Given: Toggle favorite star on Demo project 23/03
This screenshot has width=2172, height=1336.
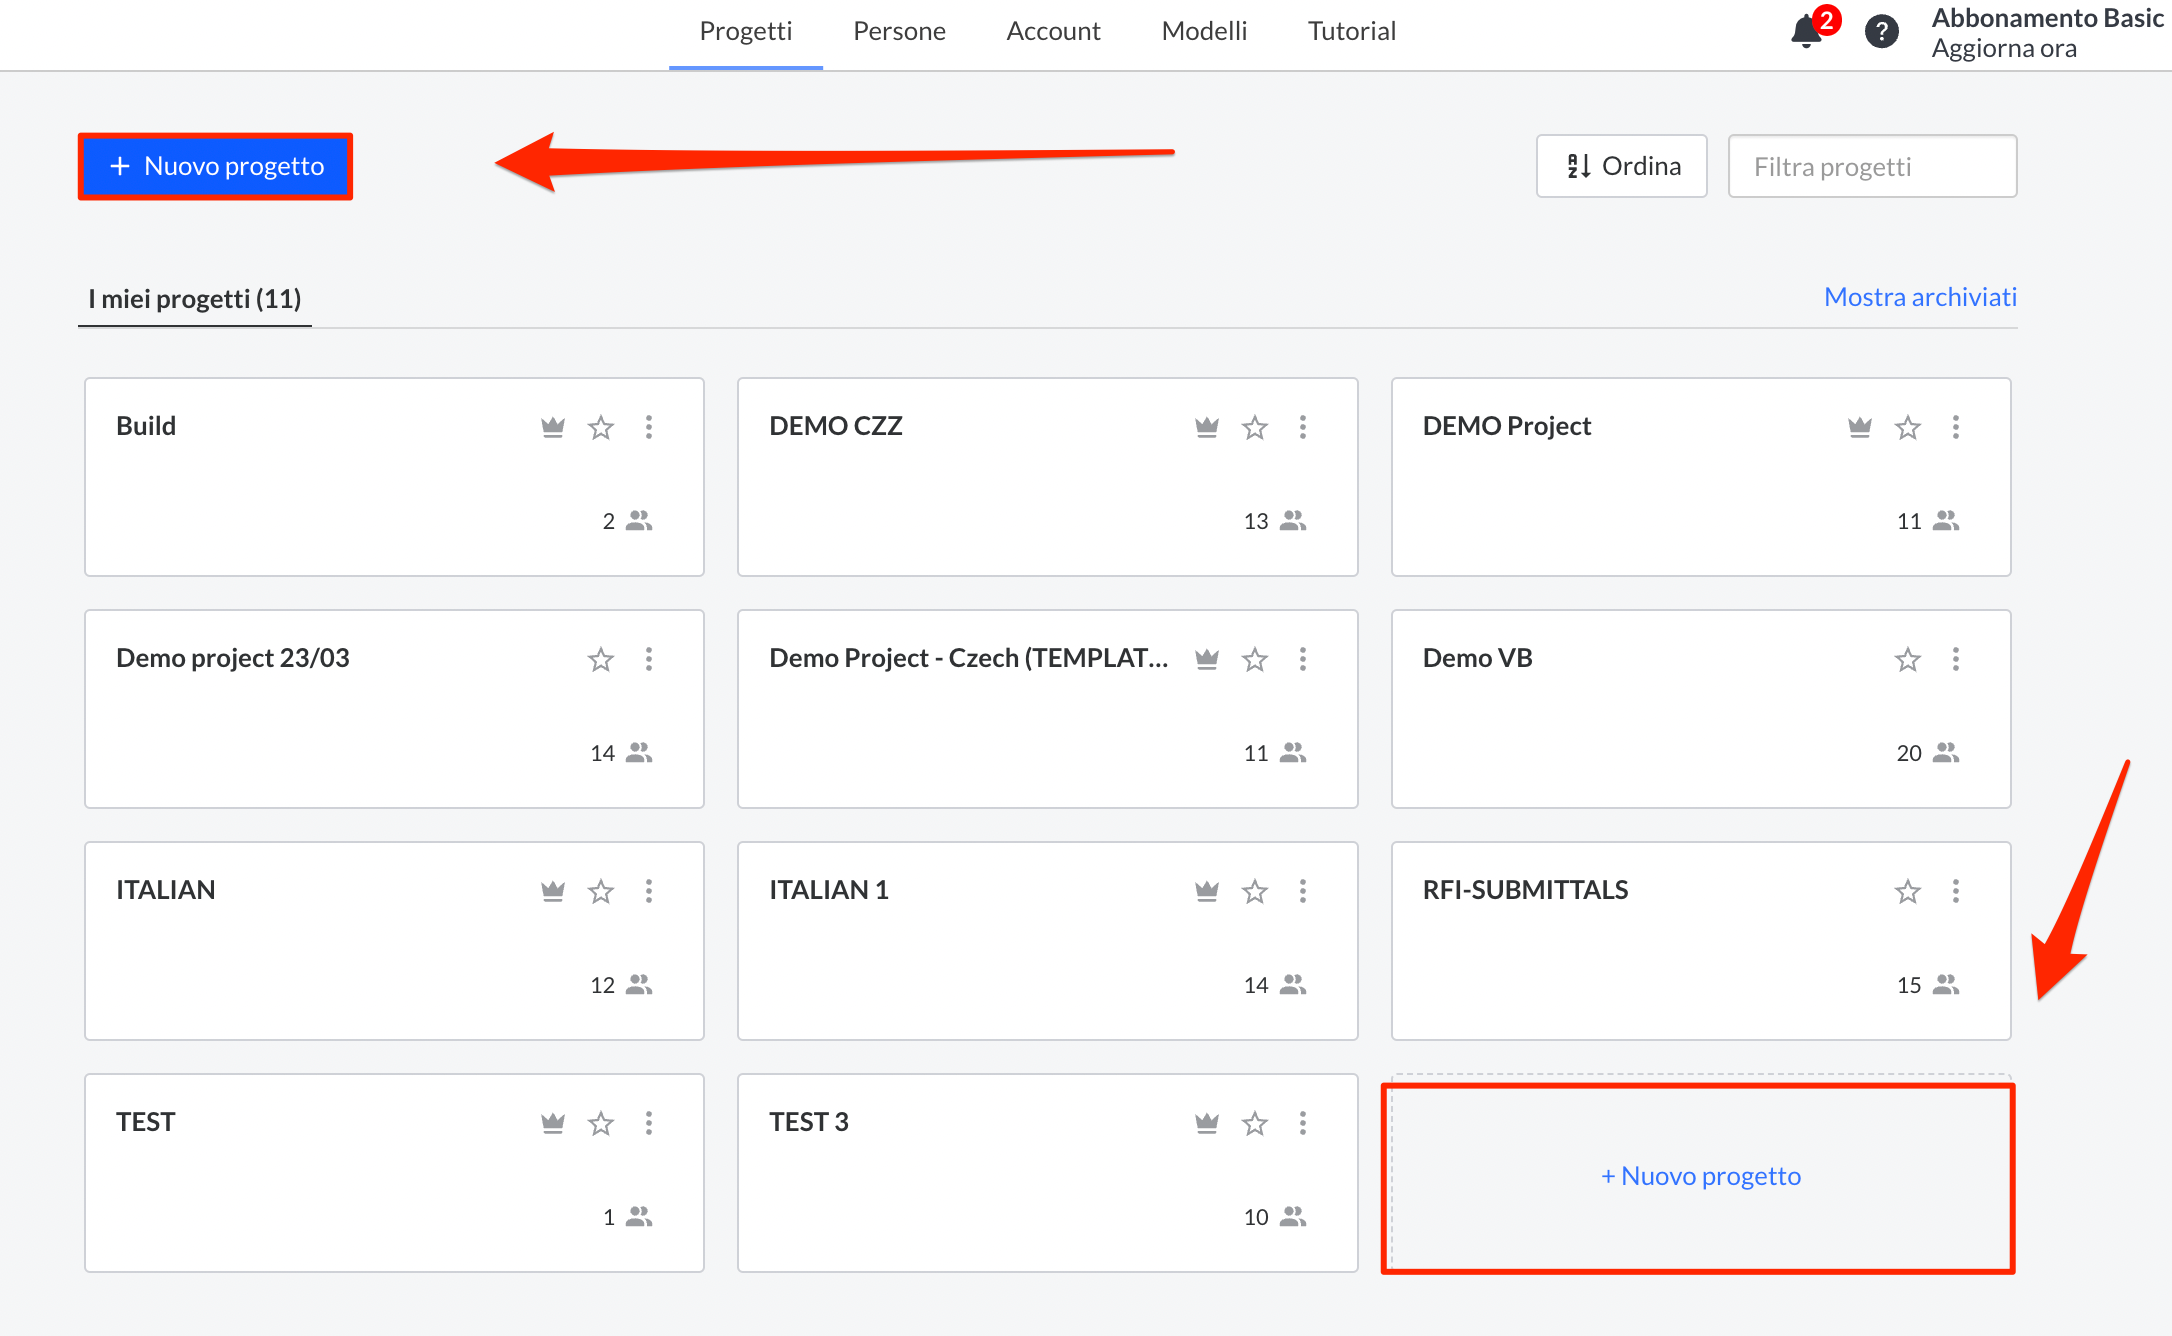Looking at the screenshot, I should click(x=601, y=659).
